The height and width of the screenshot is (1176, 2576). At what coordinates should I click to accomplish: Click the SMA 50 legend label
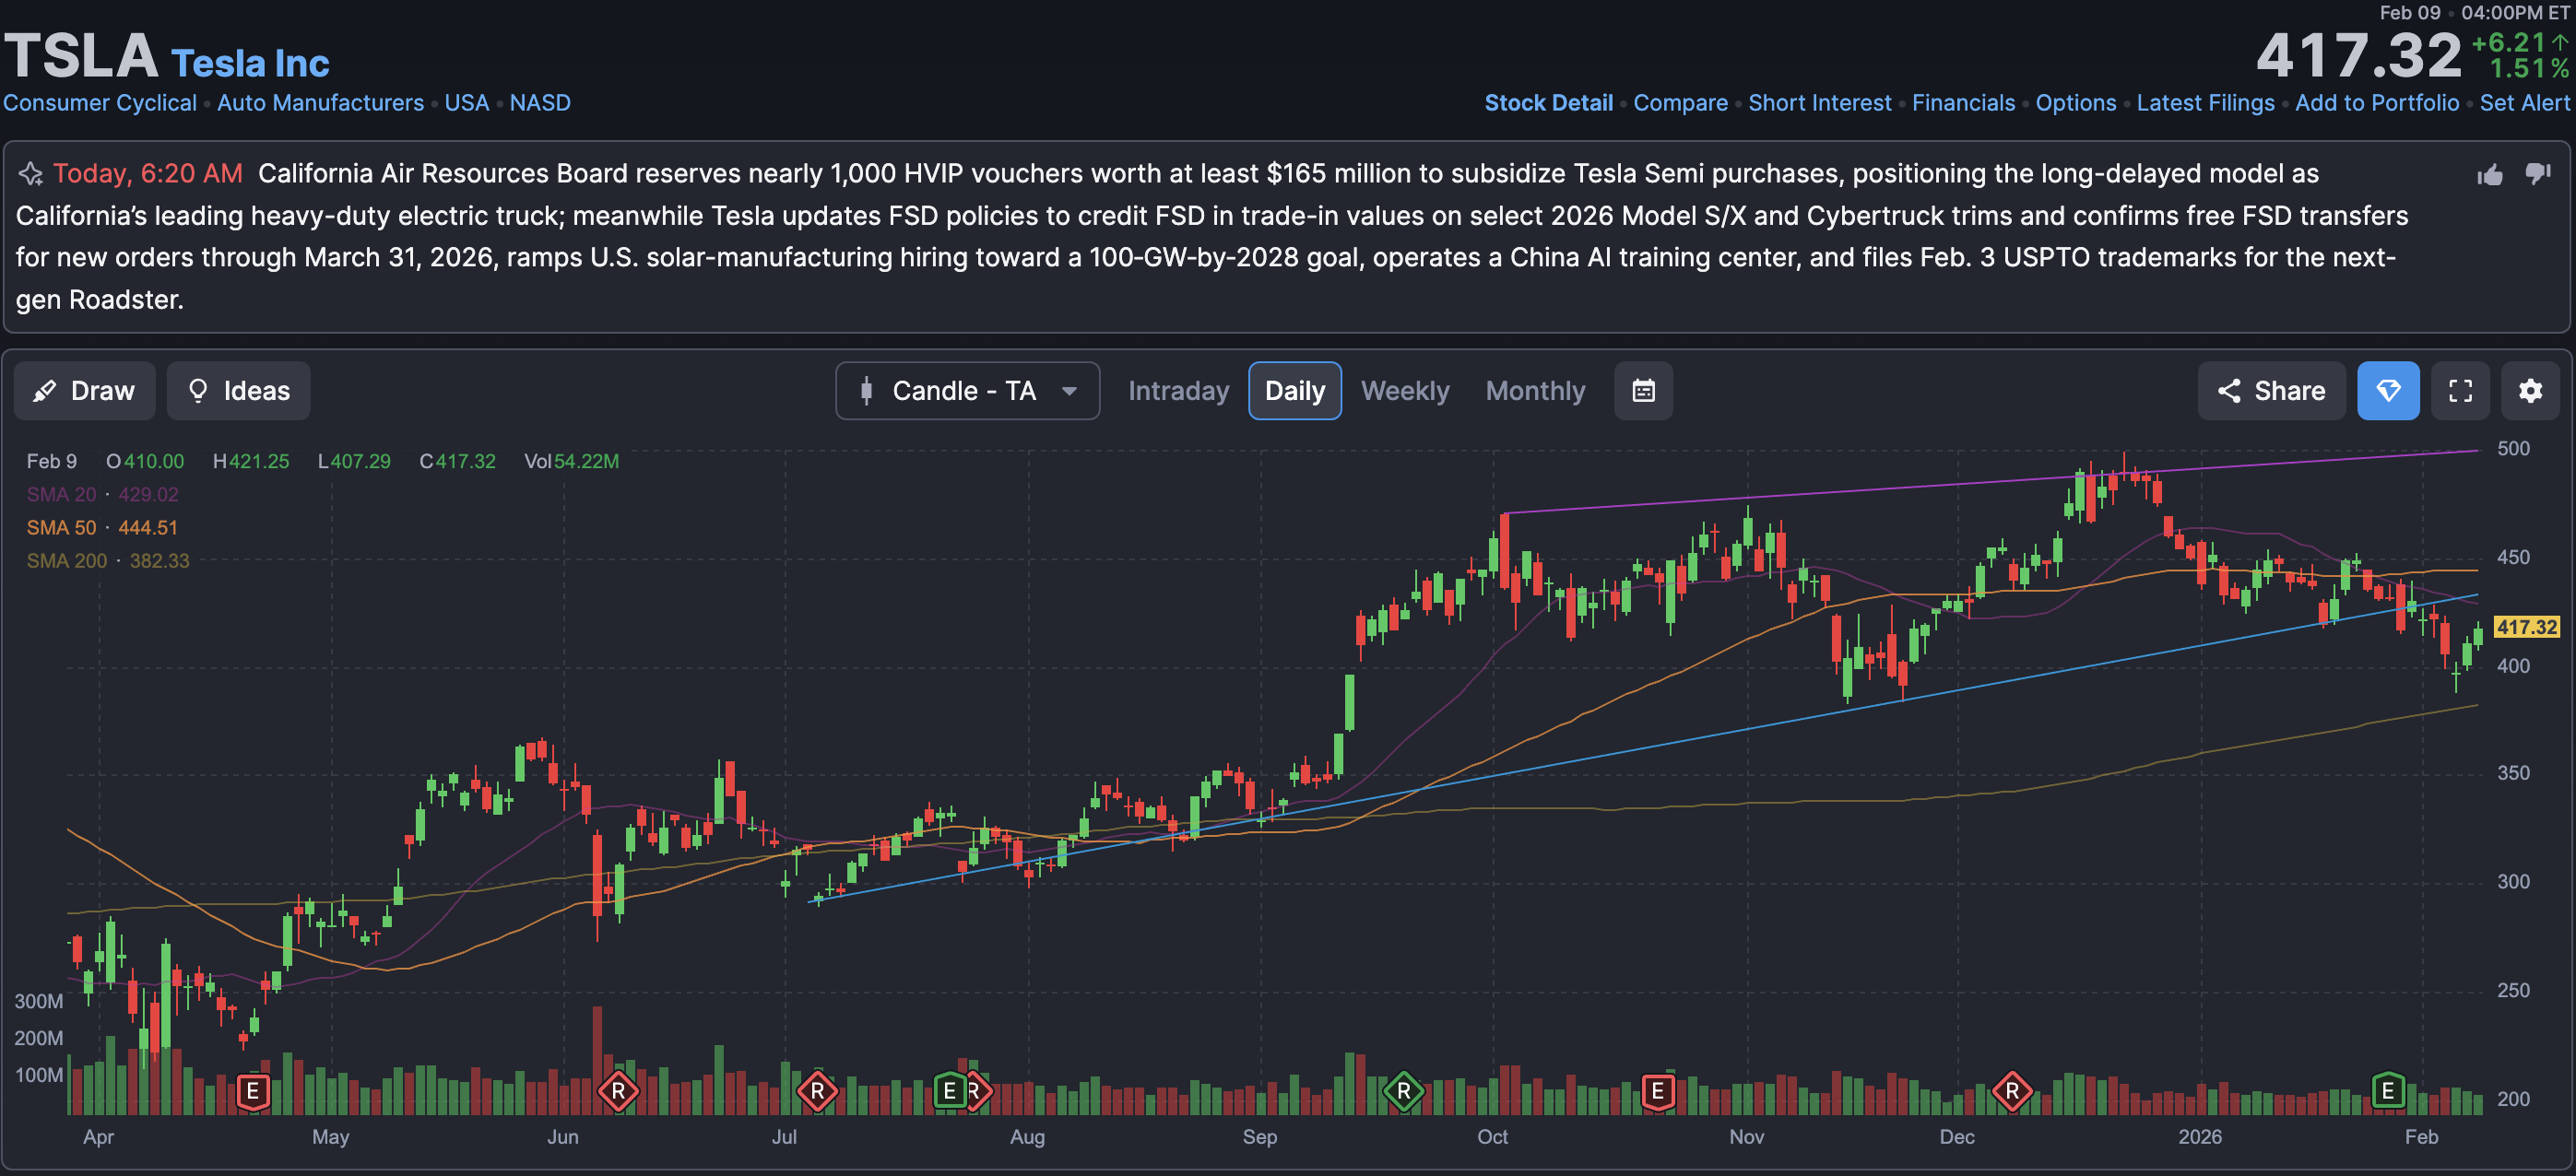point(62,528)
